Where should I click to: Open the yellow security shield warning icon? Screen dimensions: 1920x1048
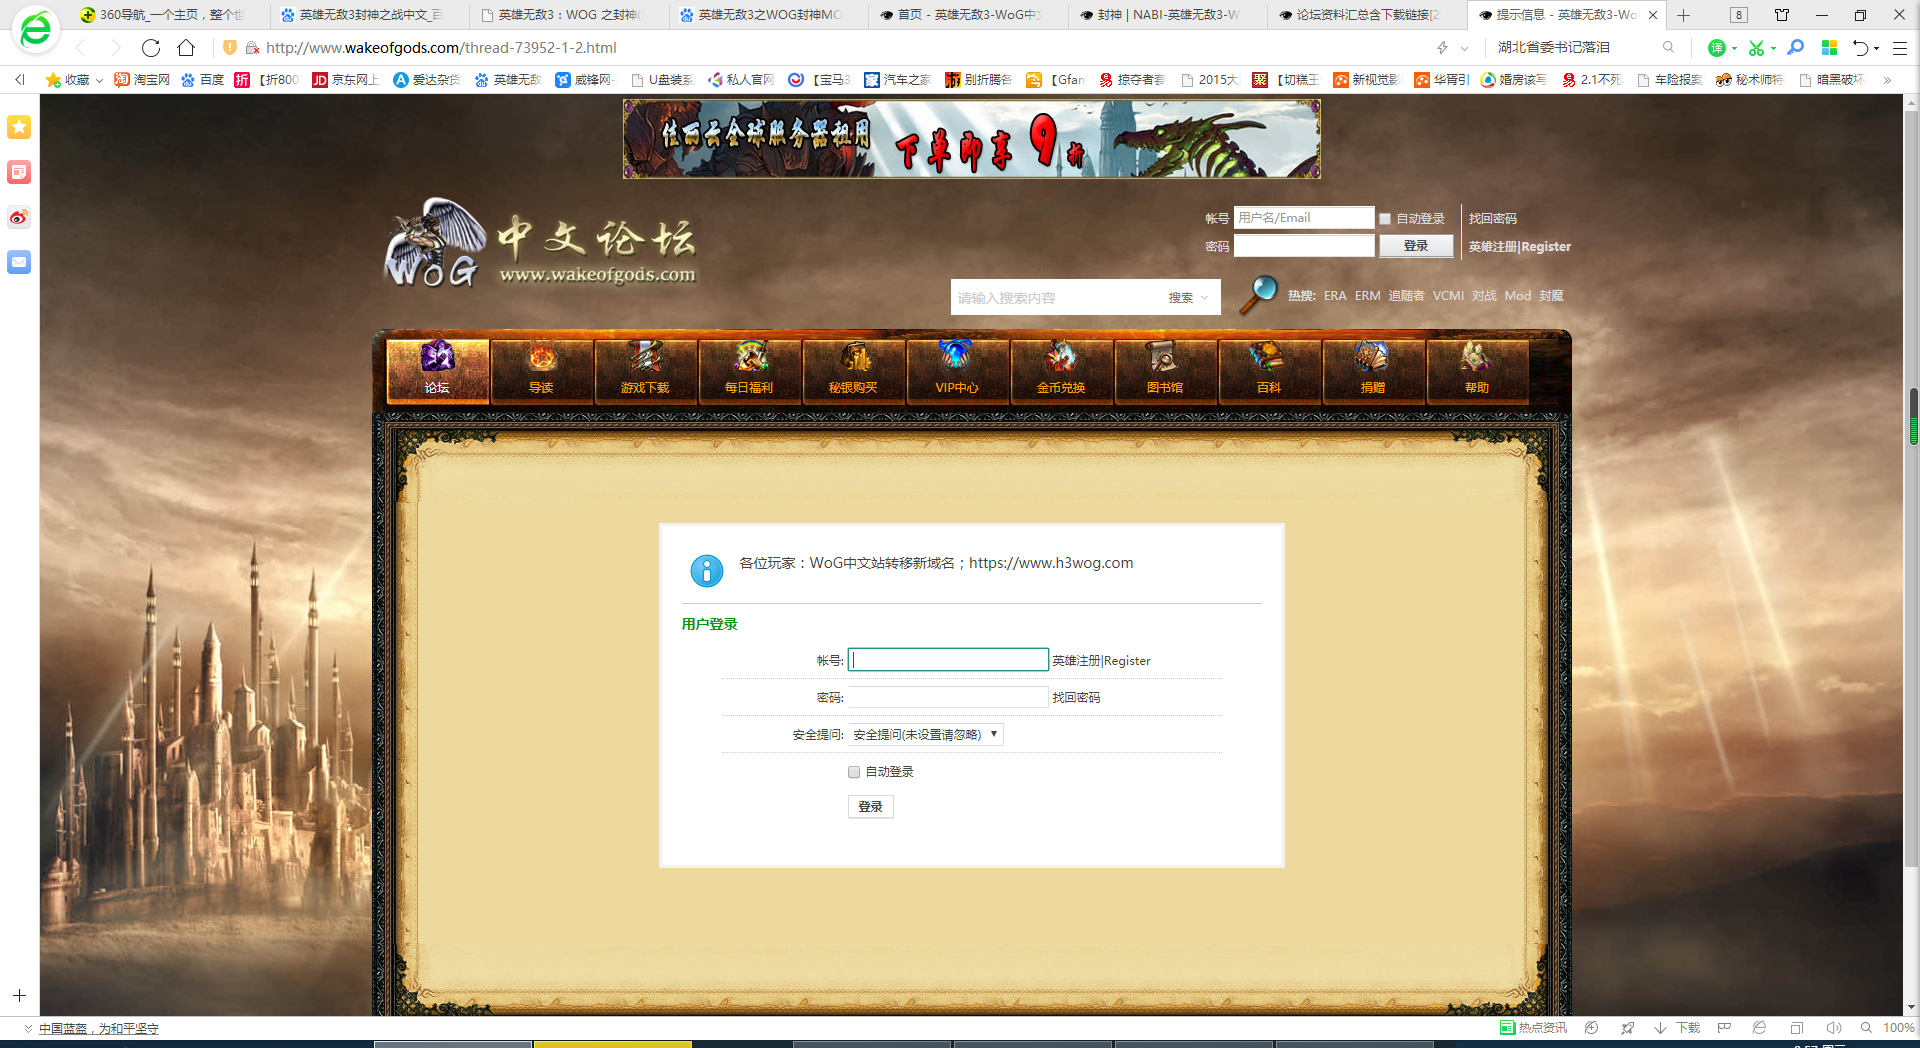[x=230, y=47]
